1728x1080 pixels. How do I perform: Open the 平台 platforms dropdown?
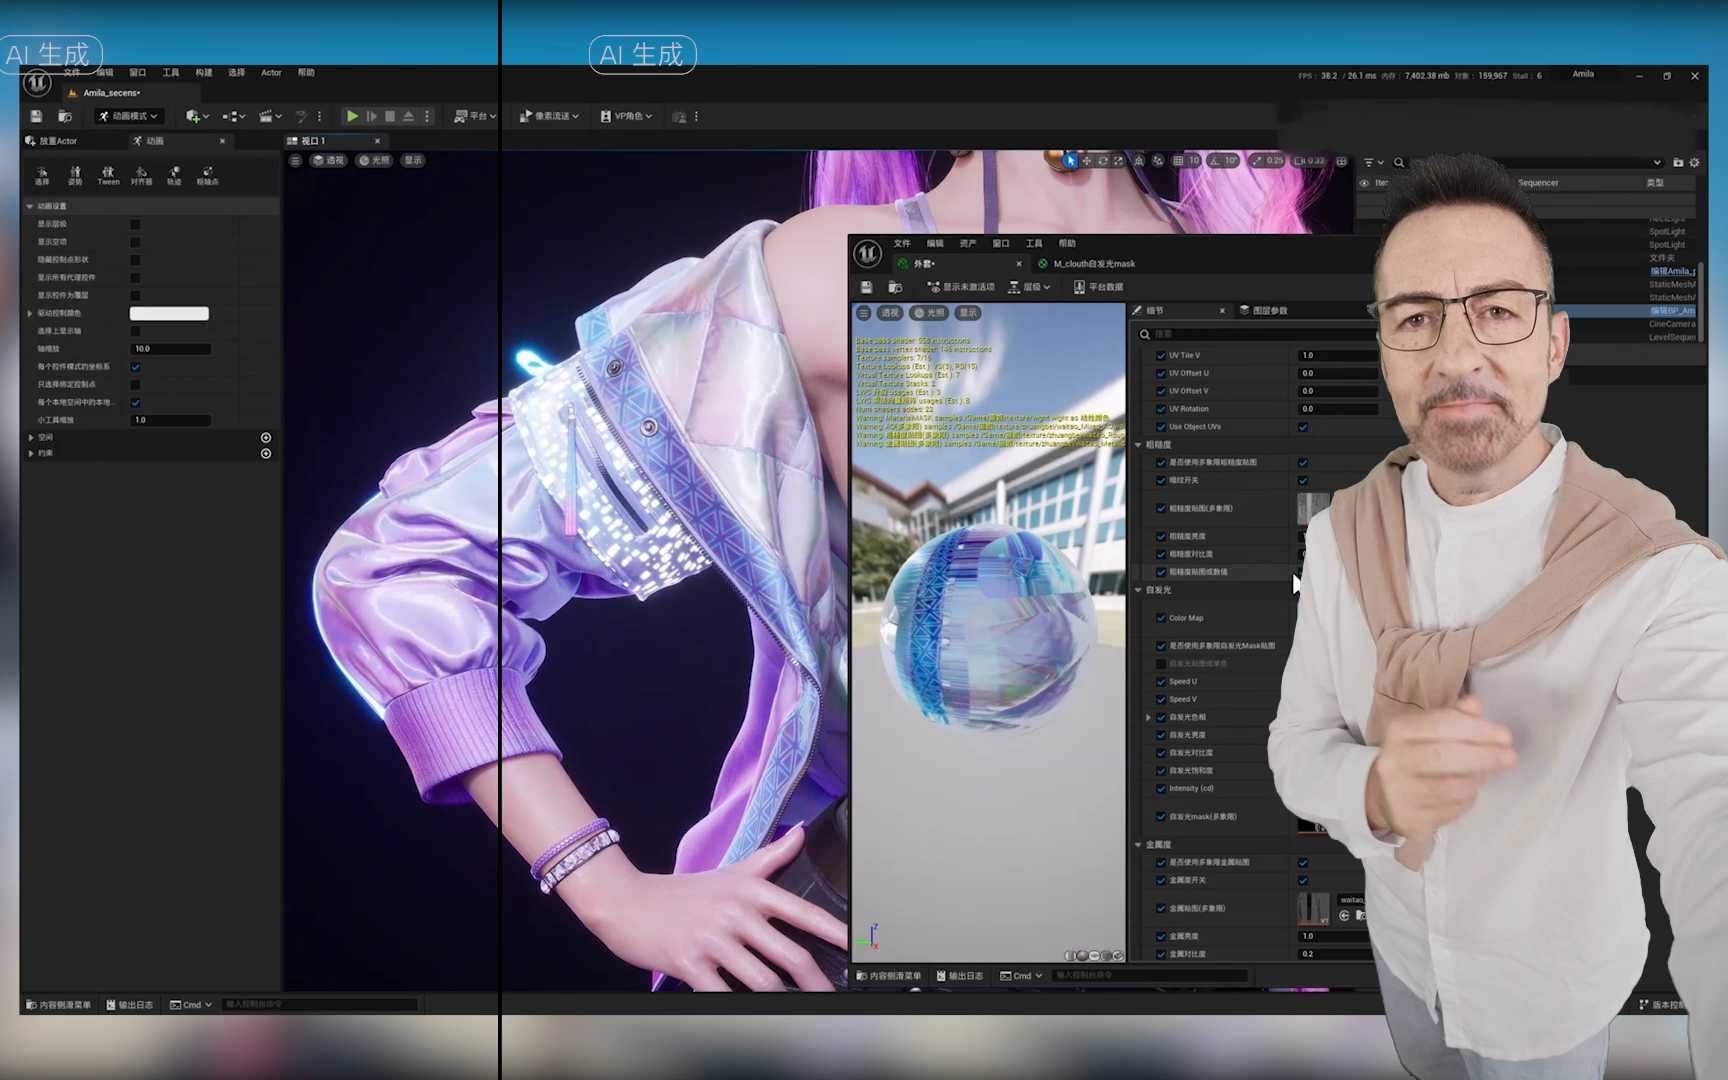point(475,116)
